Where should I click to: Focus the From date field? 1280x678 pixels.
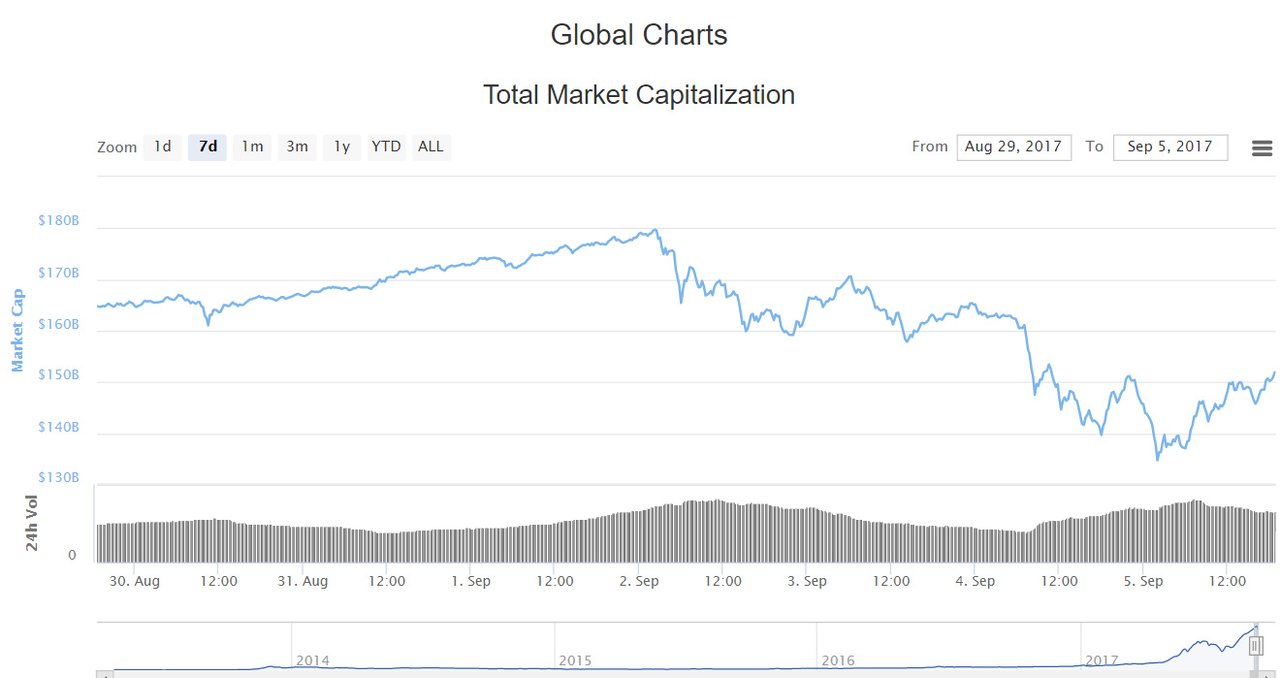pyautogui.click(x=1014, y=147)
